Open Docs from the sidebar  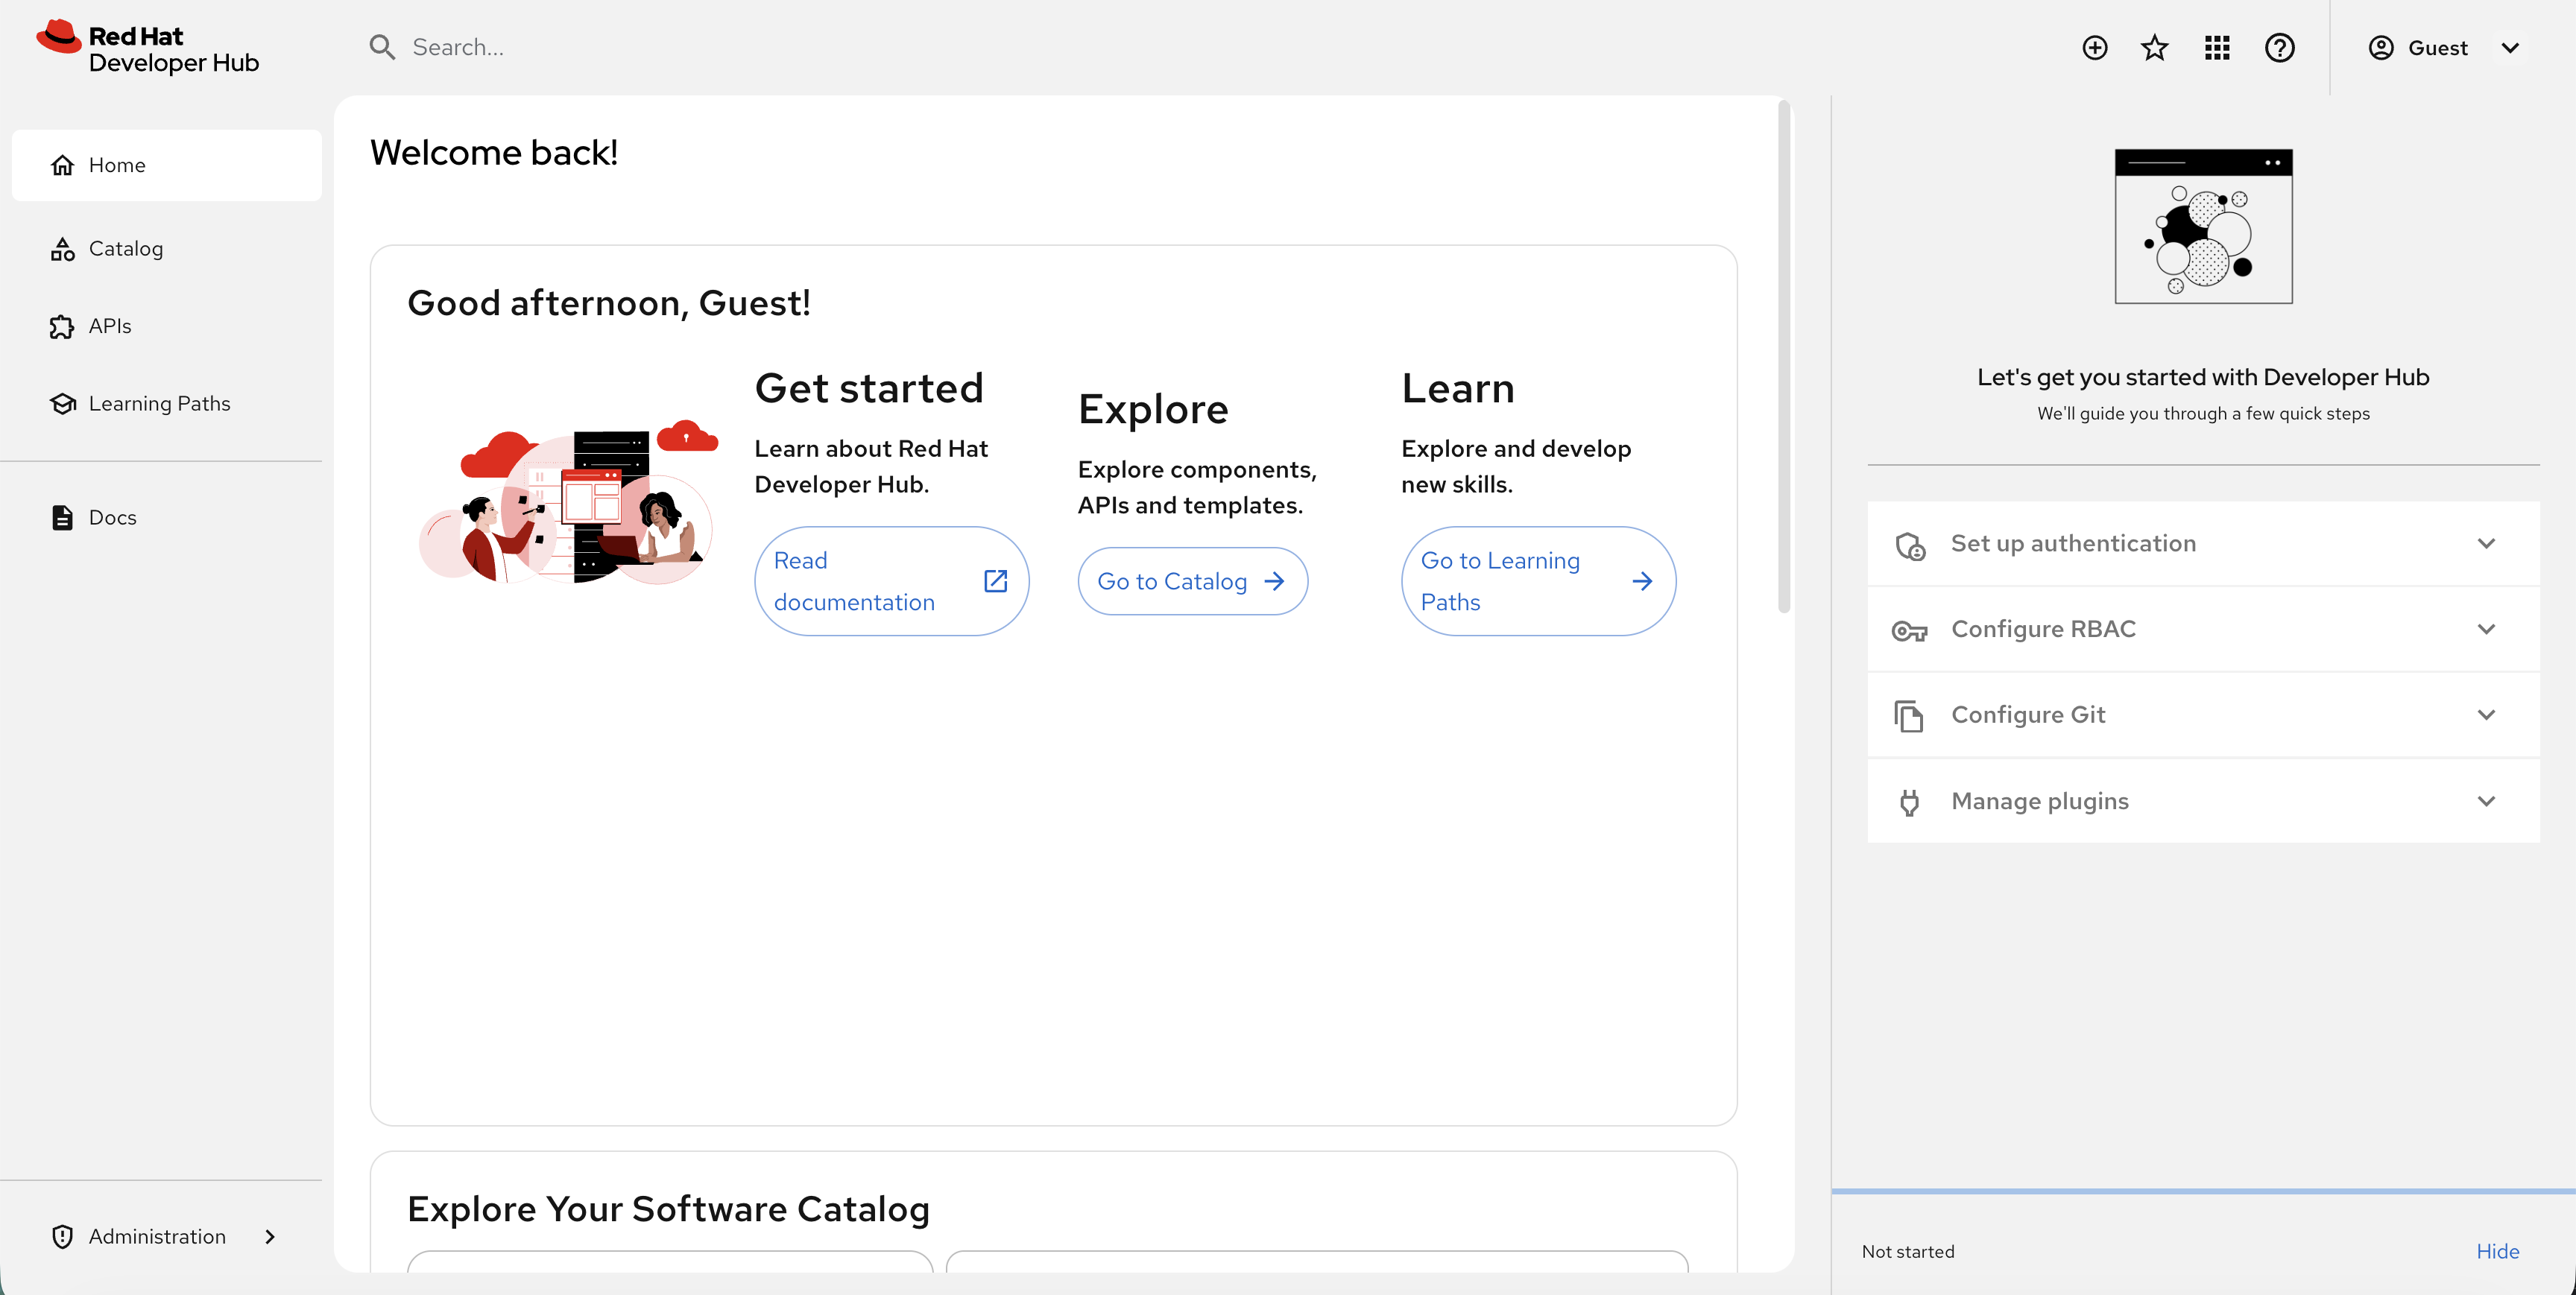[x=112, y=517]
